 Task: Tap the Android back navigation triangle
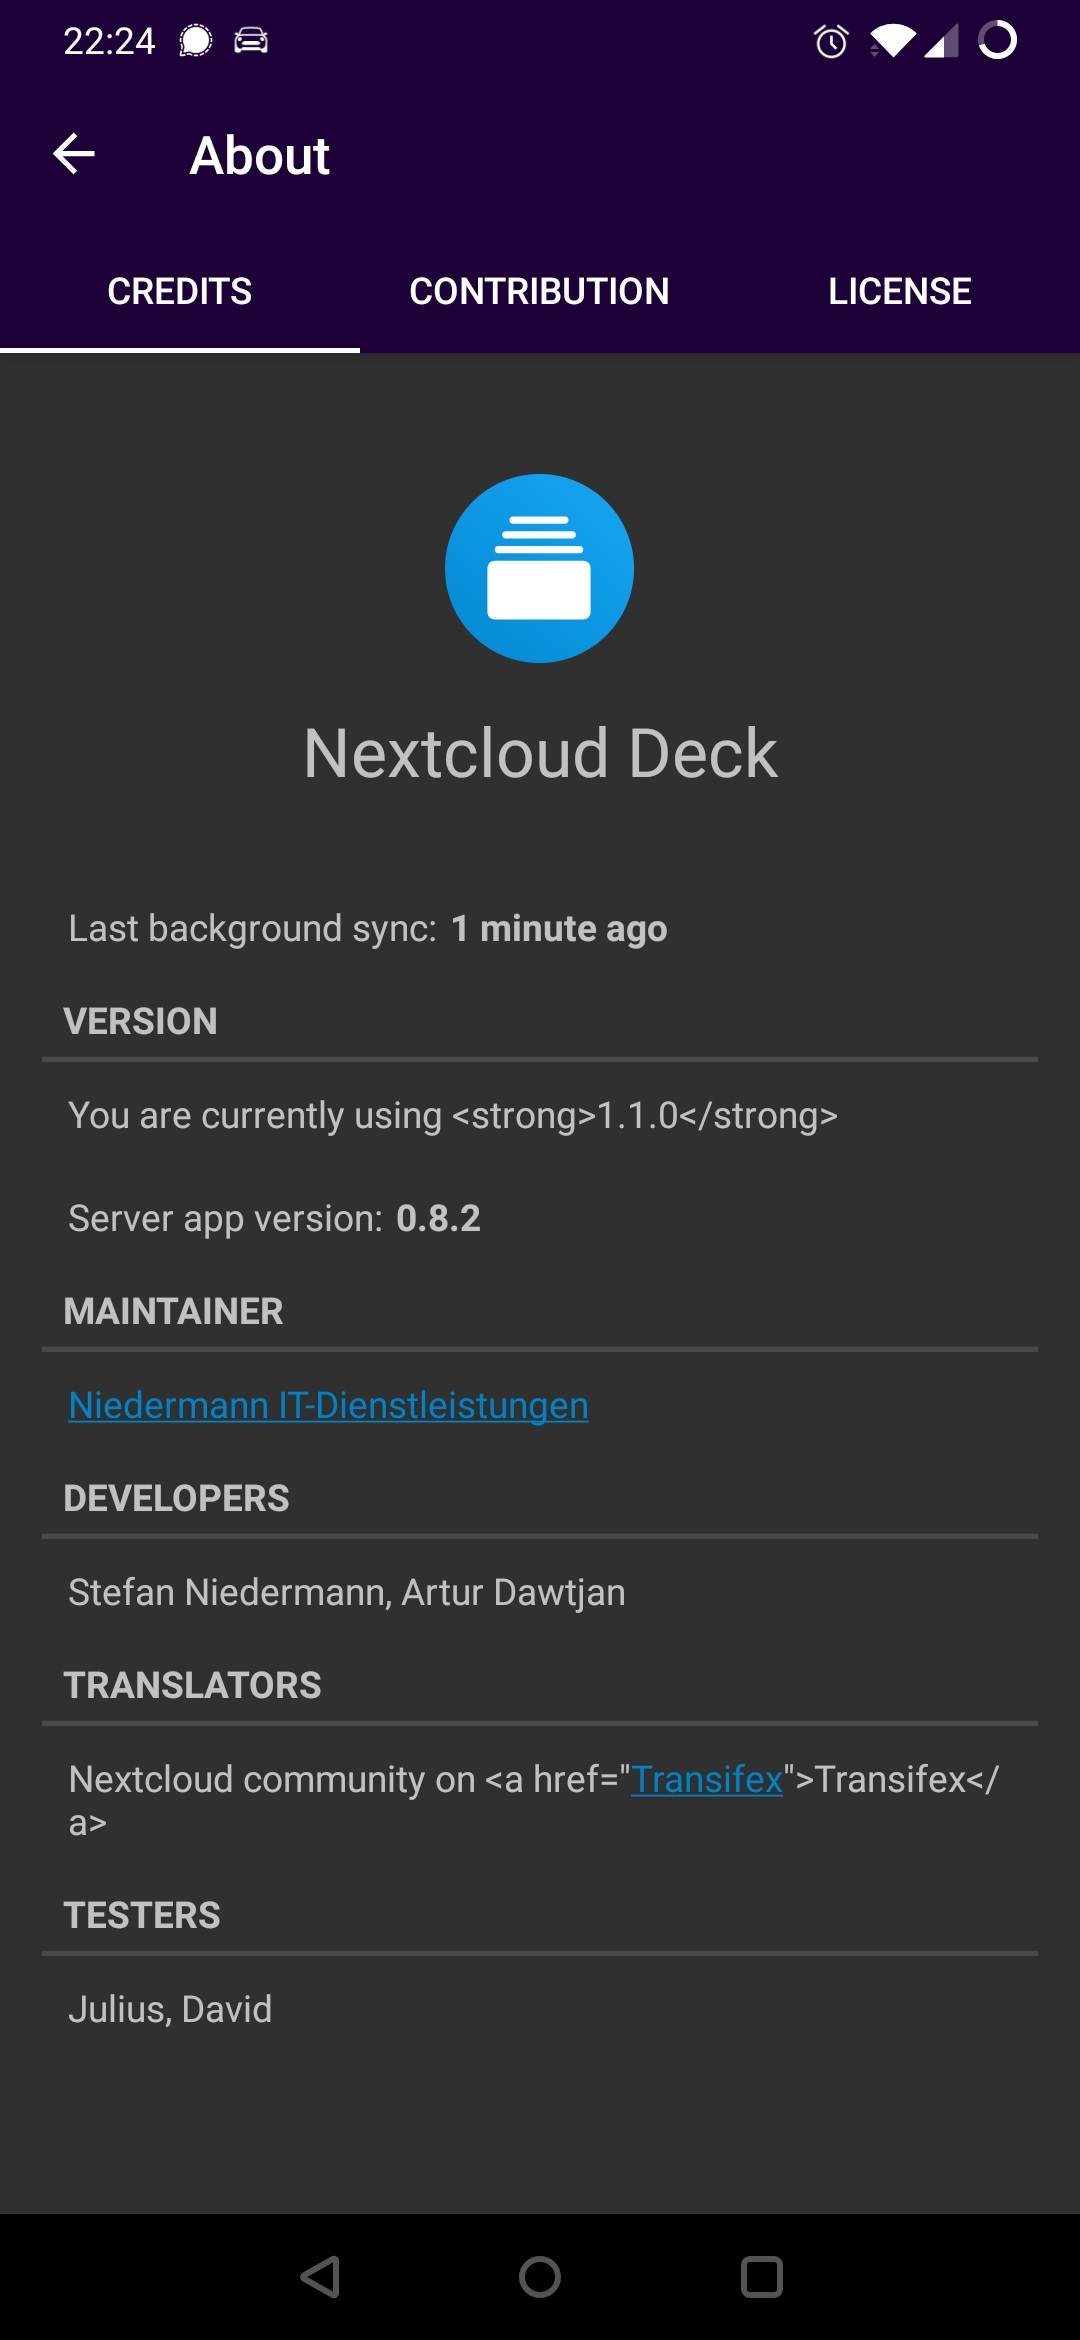pyautogui.click(x=320, y=2277)
